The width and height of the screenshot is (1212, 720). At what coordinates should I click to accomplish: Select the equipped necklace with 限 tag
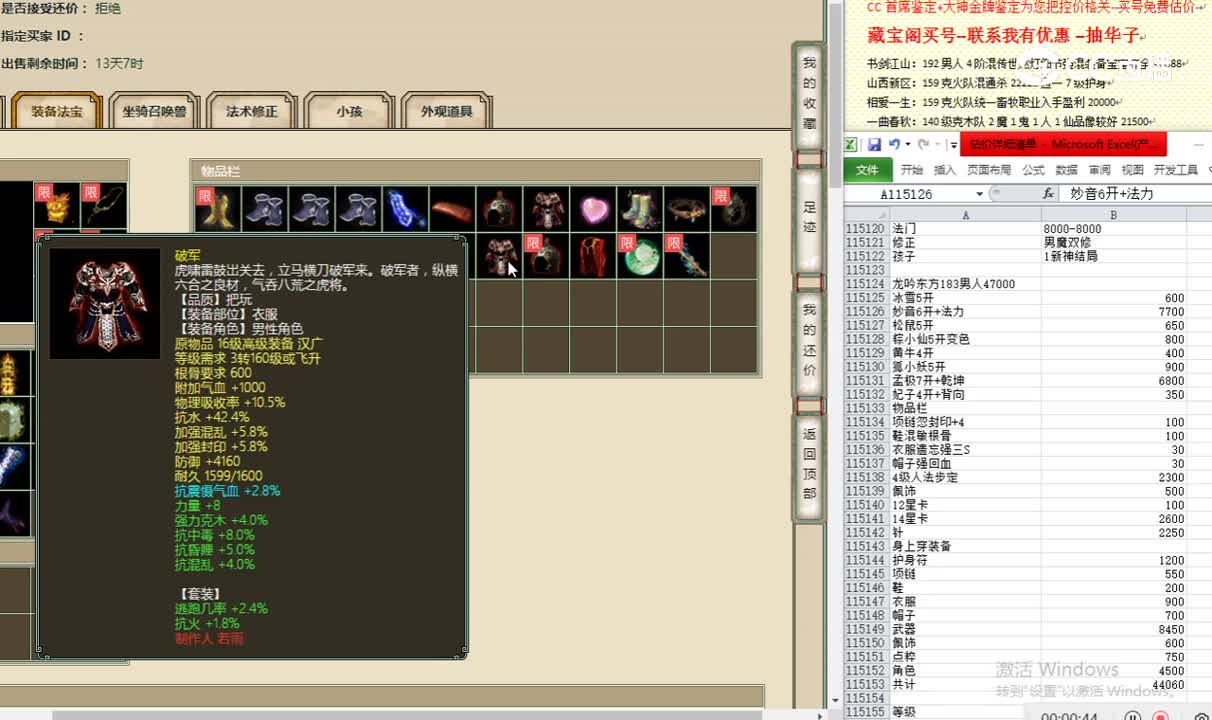[104, 205]
